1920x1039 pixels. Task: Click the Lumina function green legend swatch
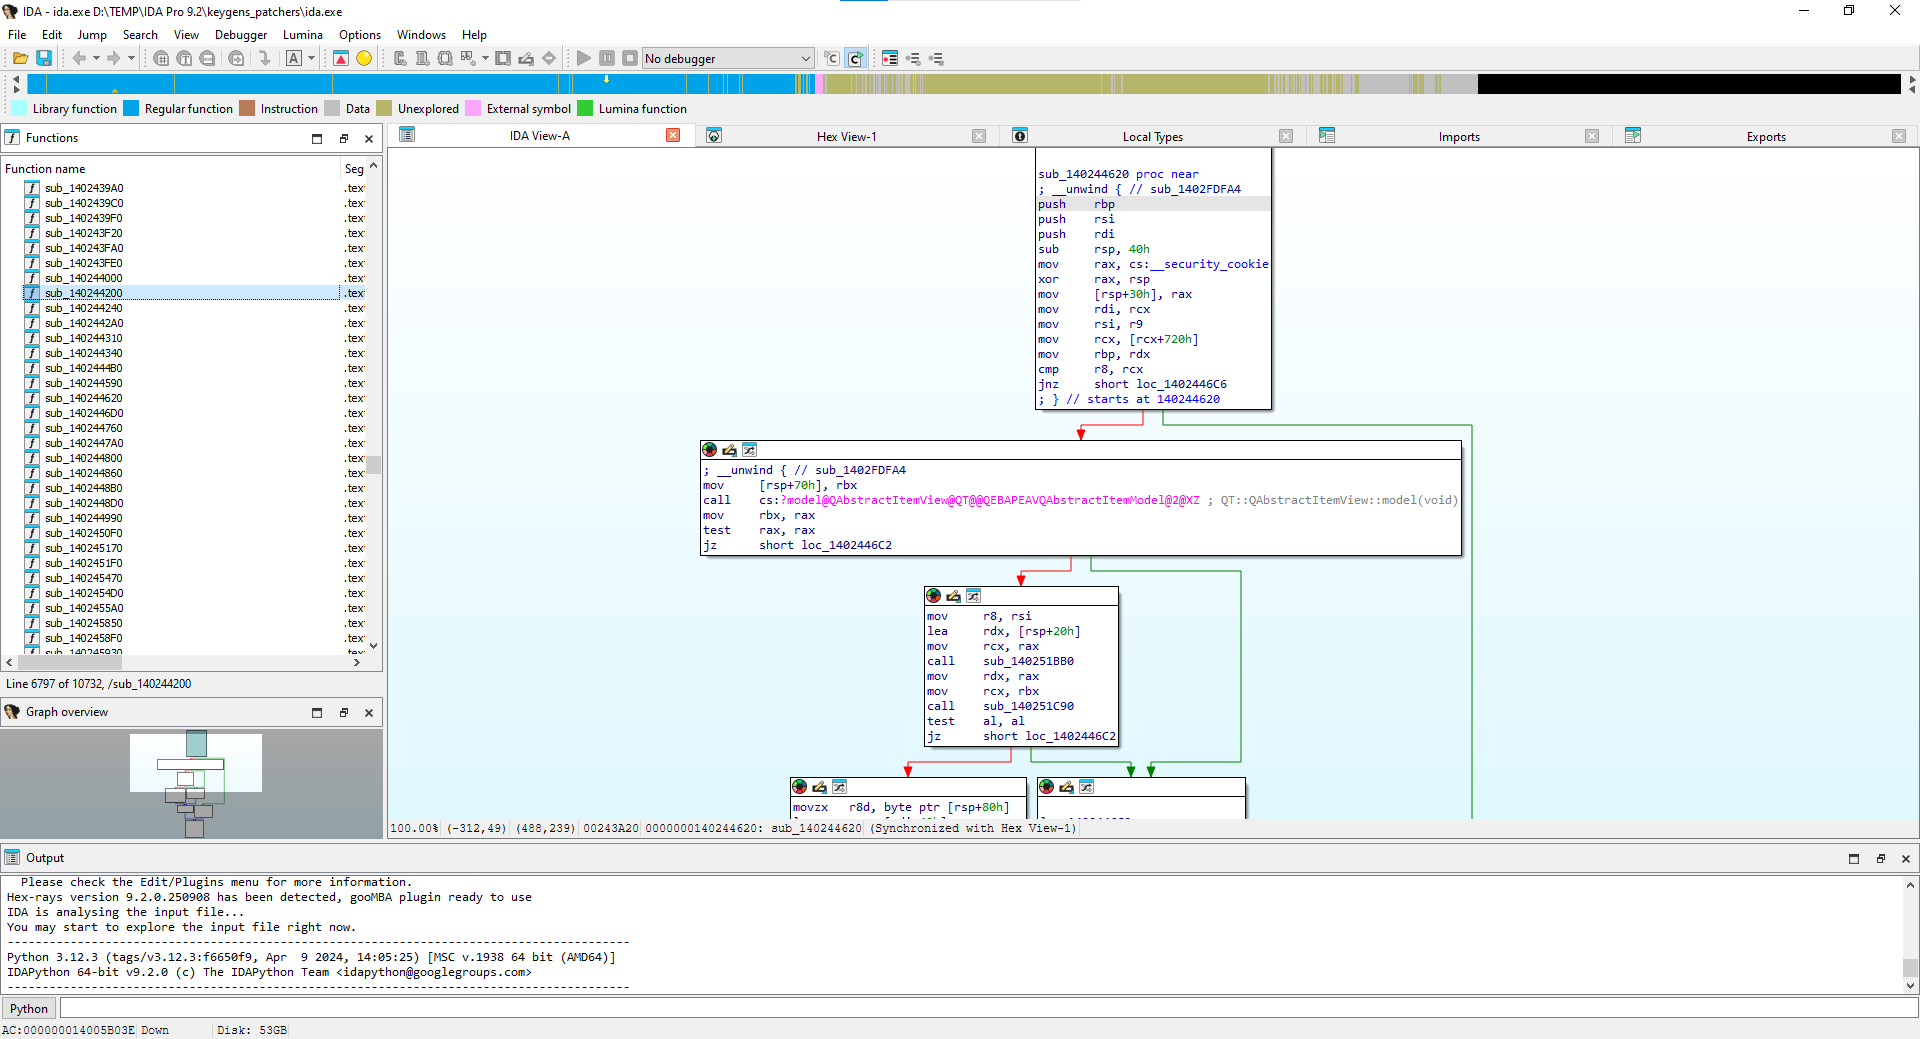point(586,108)
